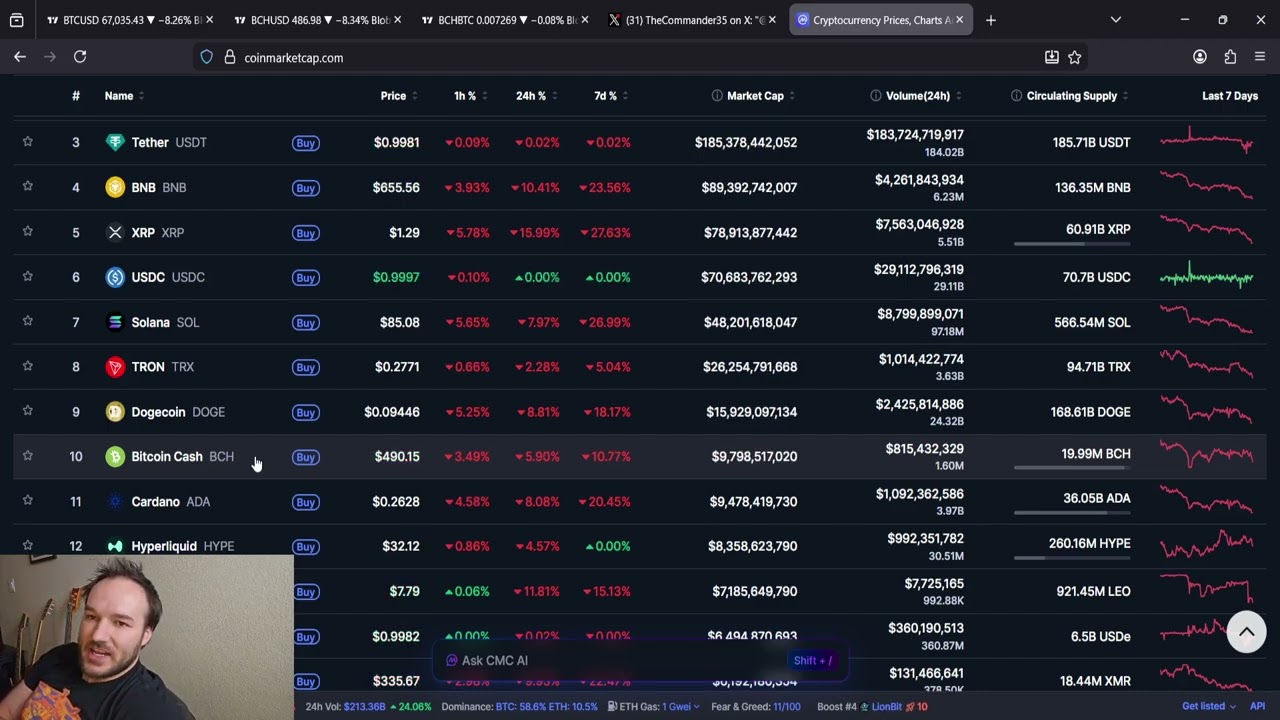Click the USDC coin logo
1280x720 pixels.
[x=115, y=277]
